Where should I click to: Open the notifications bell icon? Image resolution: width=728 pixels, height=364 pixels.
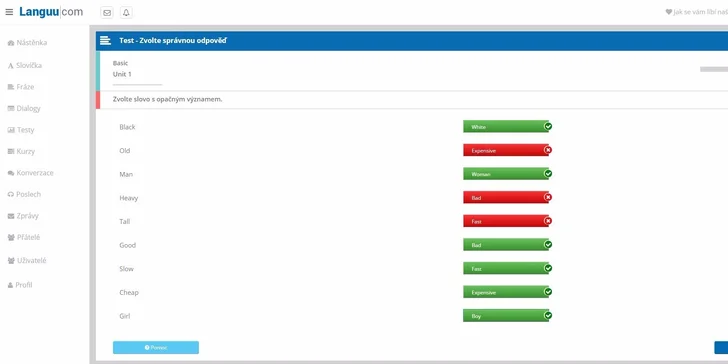click(126, 13)
